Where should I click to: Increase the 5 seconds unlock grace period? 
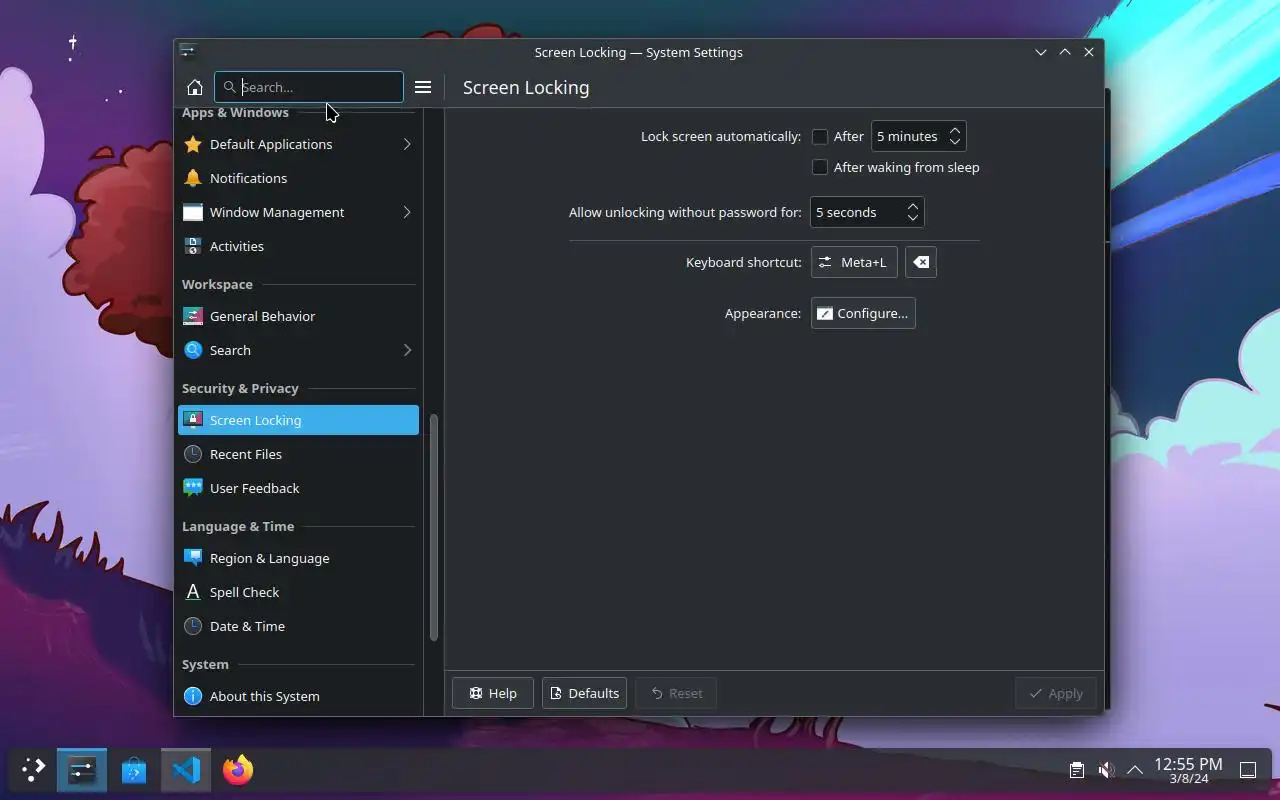coord(913,206)
